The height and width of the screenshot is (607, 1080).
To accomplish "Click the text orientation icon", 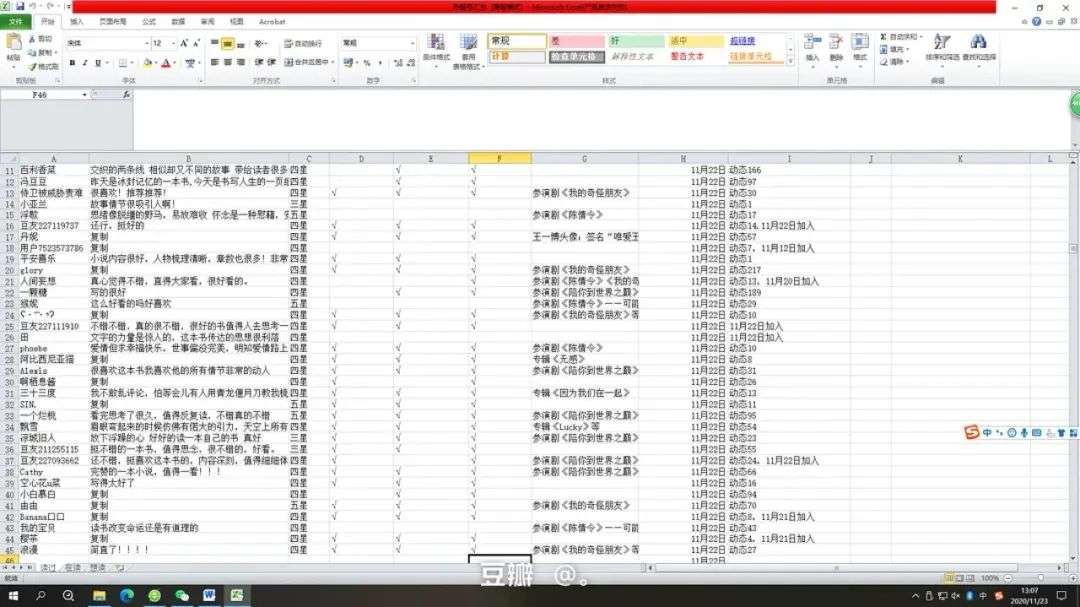I will 259,43.
